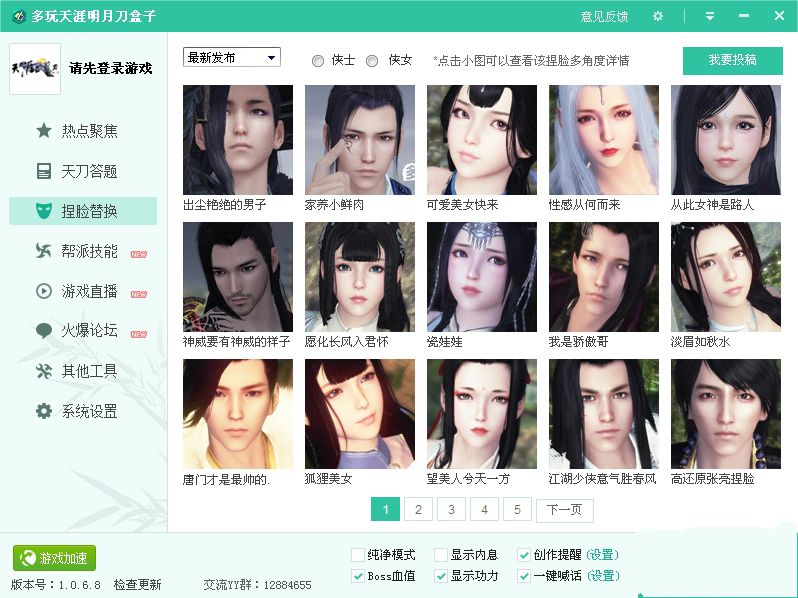
Task: Open 唐门才是最帅的 face thumbnail
Action: click(x=238, y=414)
